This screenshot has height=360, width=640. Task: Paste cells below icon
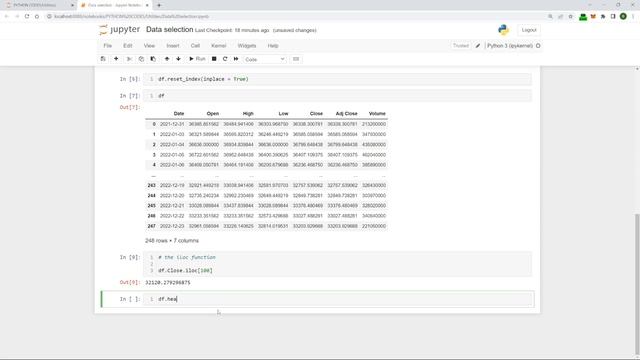pos(153,59)
